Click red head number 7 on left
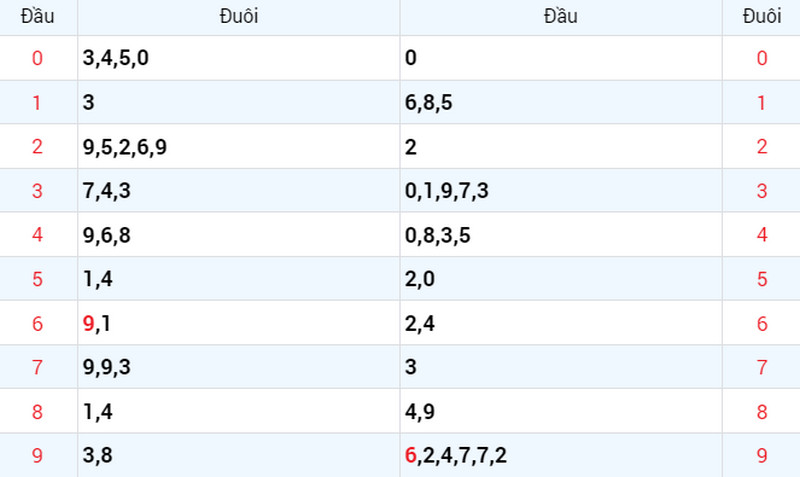 37,367
